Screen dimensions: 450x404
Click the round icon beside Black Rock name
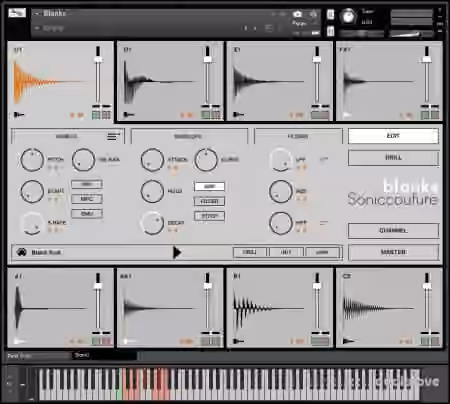click(22, 252)
